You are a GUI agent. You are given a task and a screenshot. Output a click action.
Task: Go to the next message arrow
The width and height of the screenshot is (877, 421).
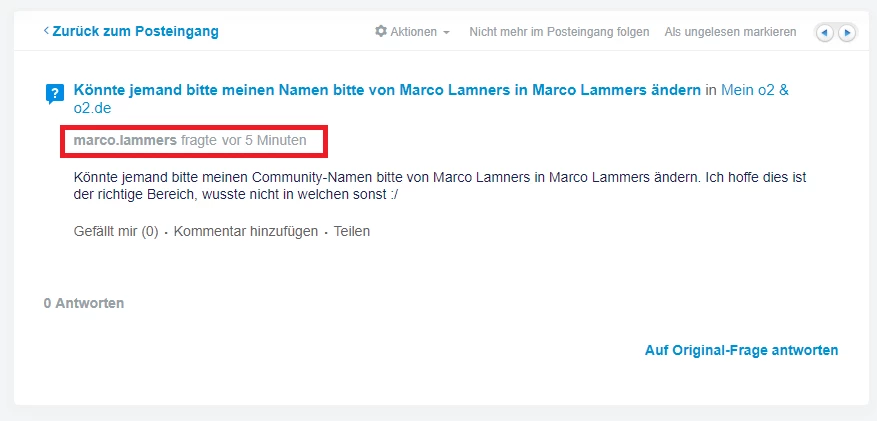[x=847, y=33]
